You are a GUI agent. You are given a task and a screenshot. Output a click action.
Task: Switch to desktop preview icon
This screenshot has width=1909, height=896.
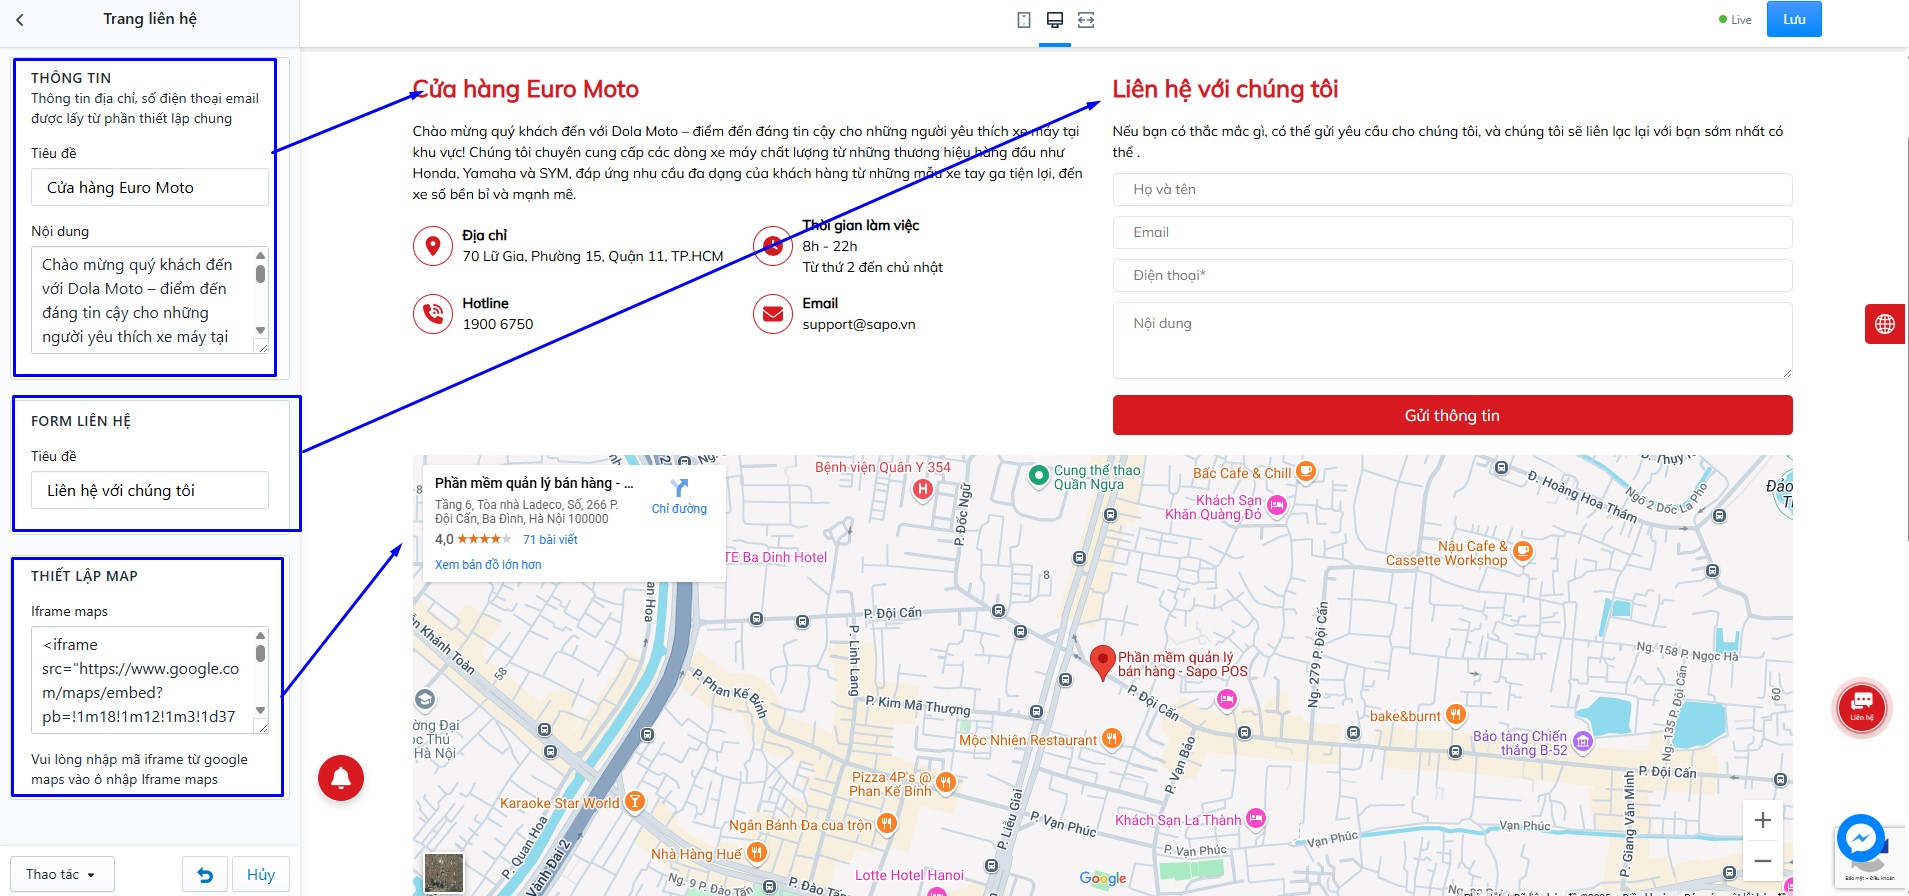coord(1055,20)
